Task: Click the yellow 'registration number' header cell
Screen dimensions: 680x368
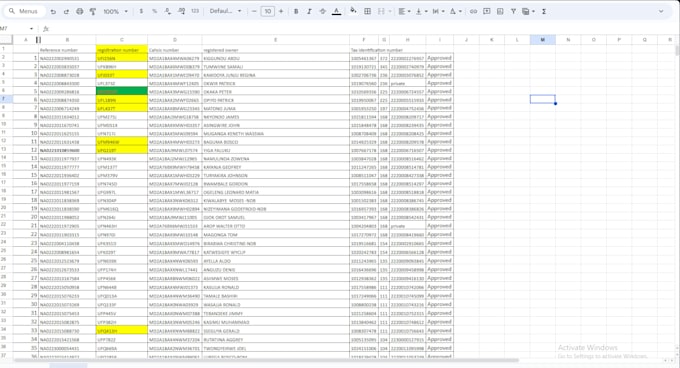Action: [x=122, y=49]
